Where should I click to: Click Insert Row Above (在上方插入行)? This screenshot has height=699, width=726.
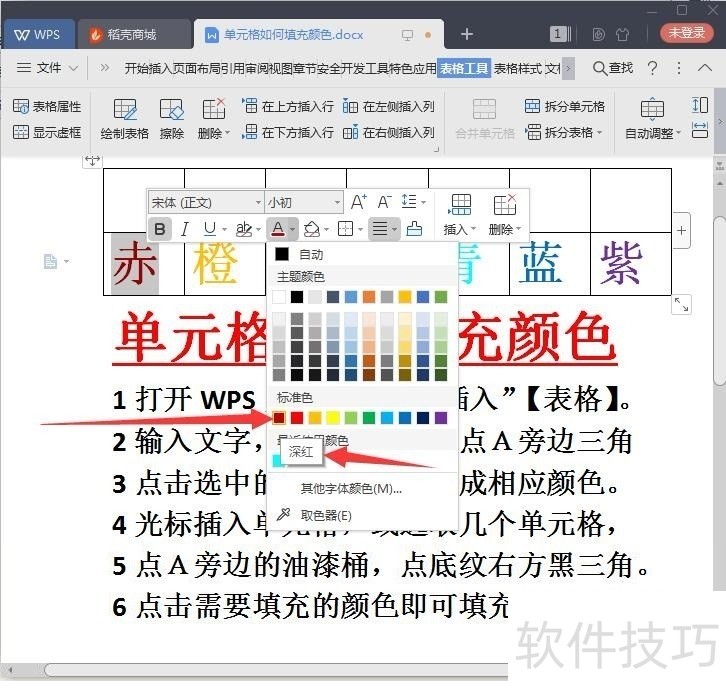(x=288, y=106)
